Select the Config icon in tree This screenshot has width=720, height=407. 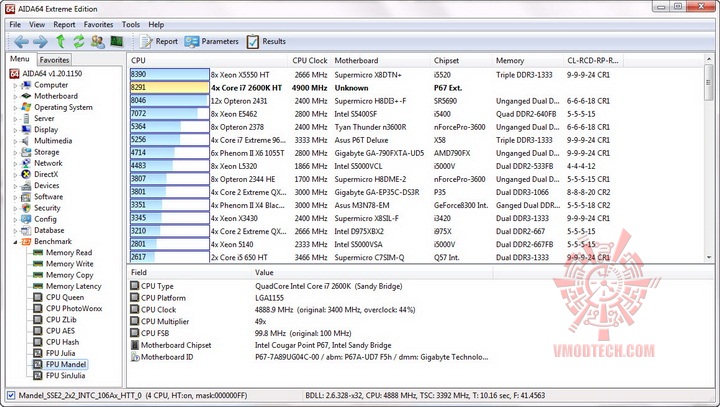(x=26, y=219)
